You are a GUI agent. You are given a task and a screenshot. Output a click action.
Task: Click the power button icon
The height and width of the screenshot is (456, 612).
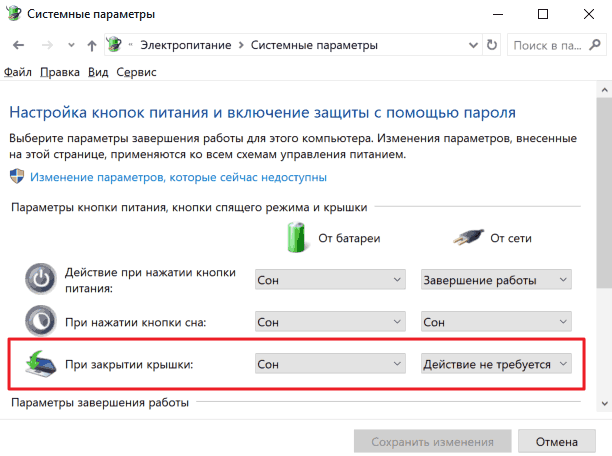tap(41, 279)
